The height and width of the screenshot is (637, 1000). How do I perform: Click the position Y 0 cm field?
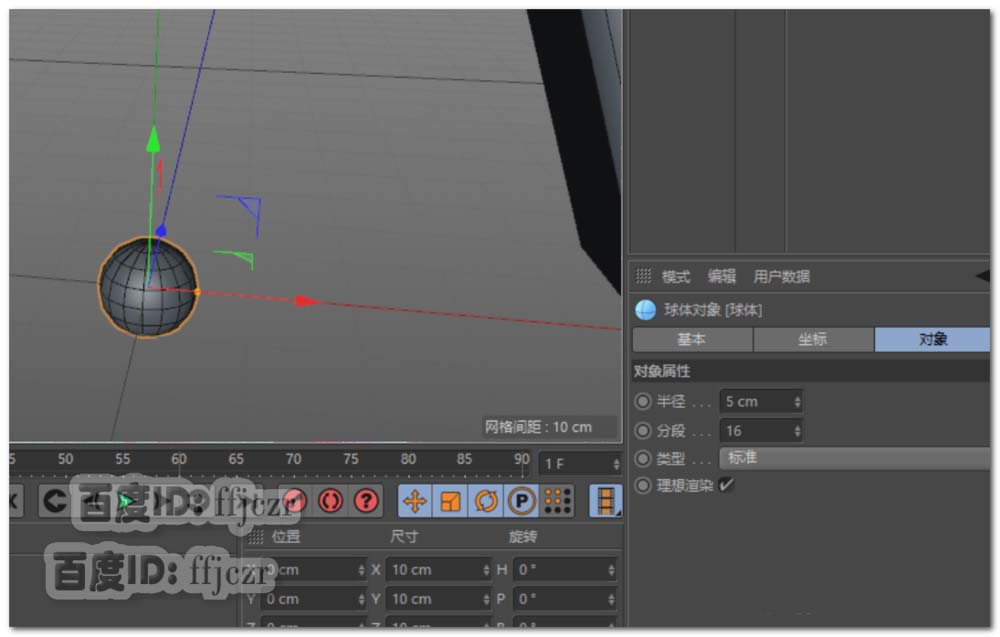coord(313,599)
